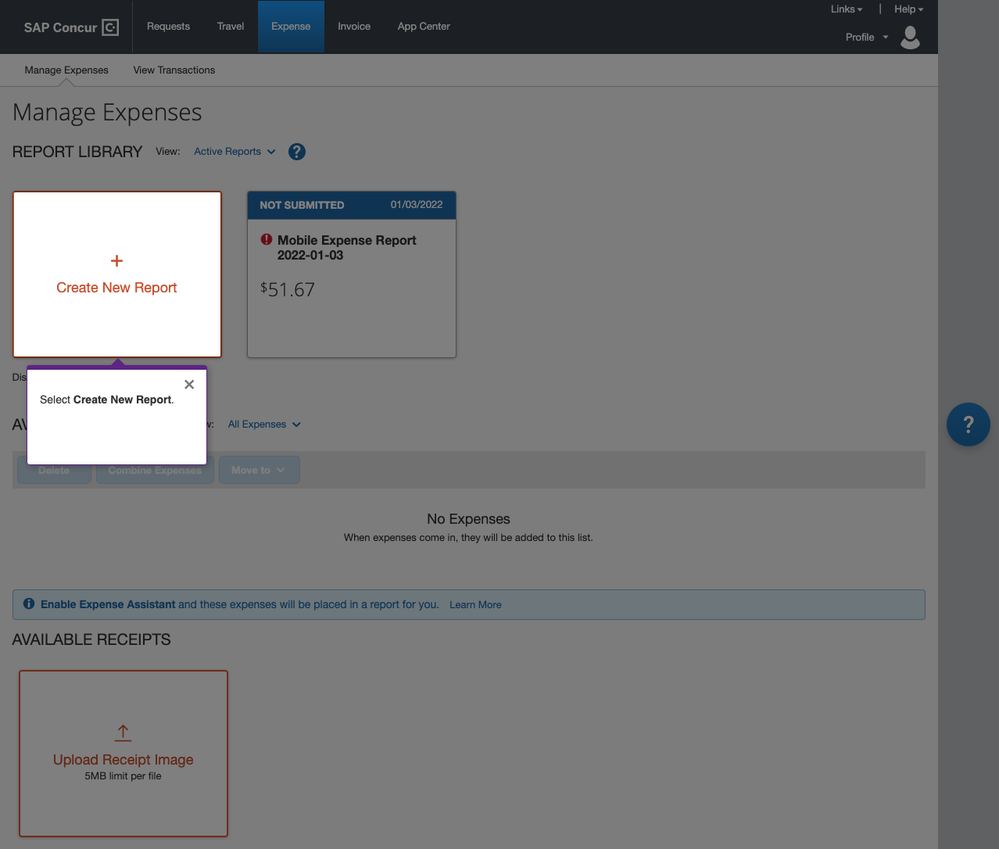Image resolution: width=999 pixels, height=849 pixels.
Task: Click the Learn More link
Action: click(475, 604)
